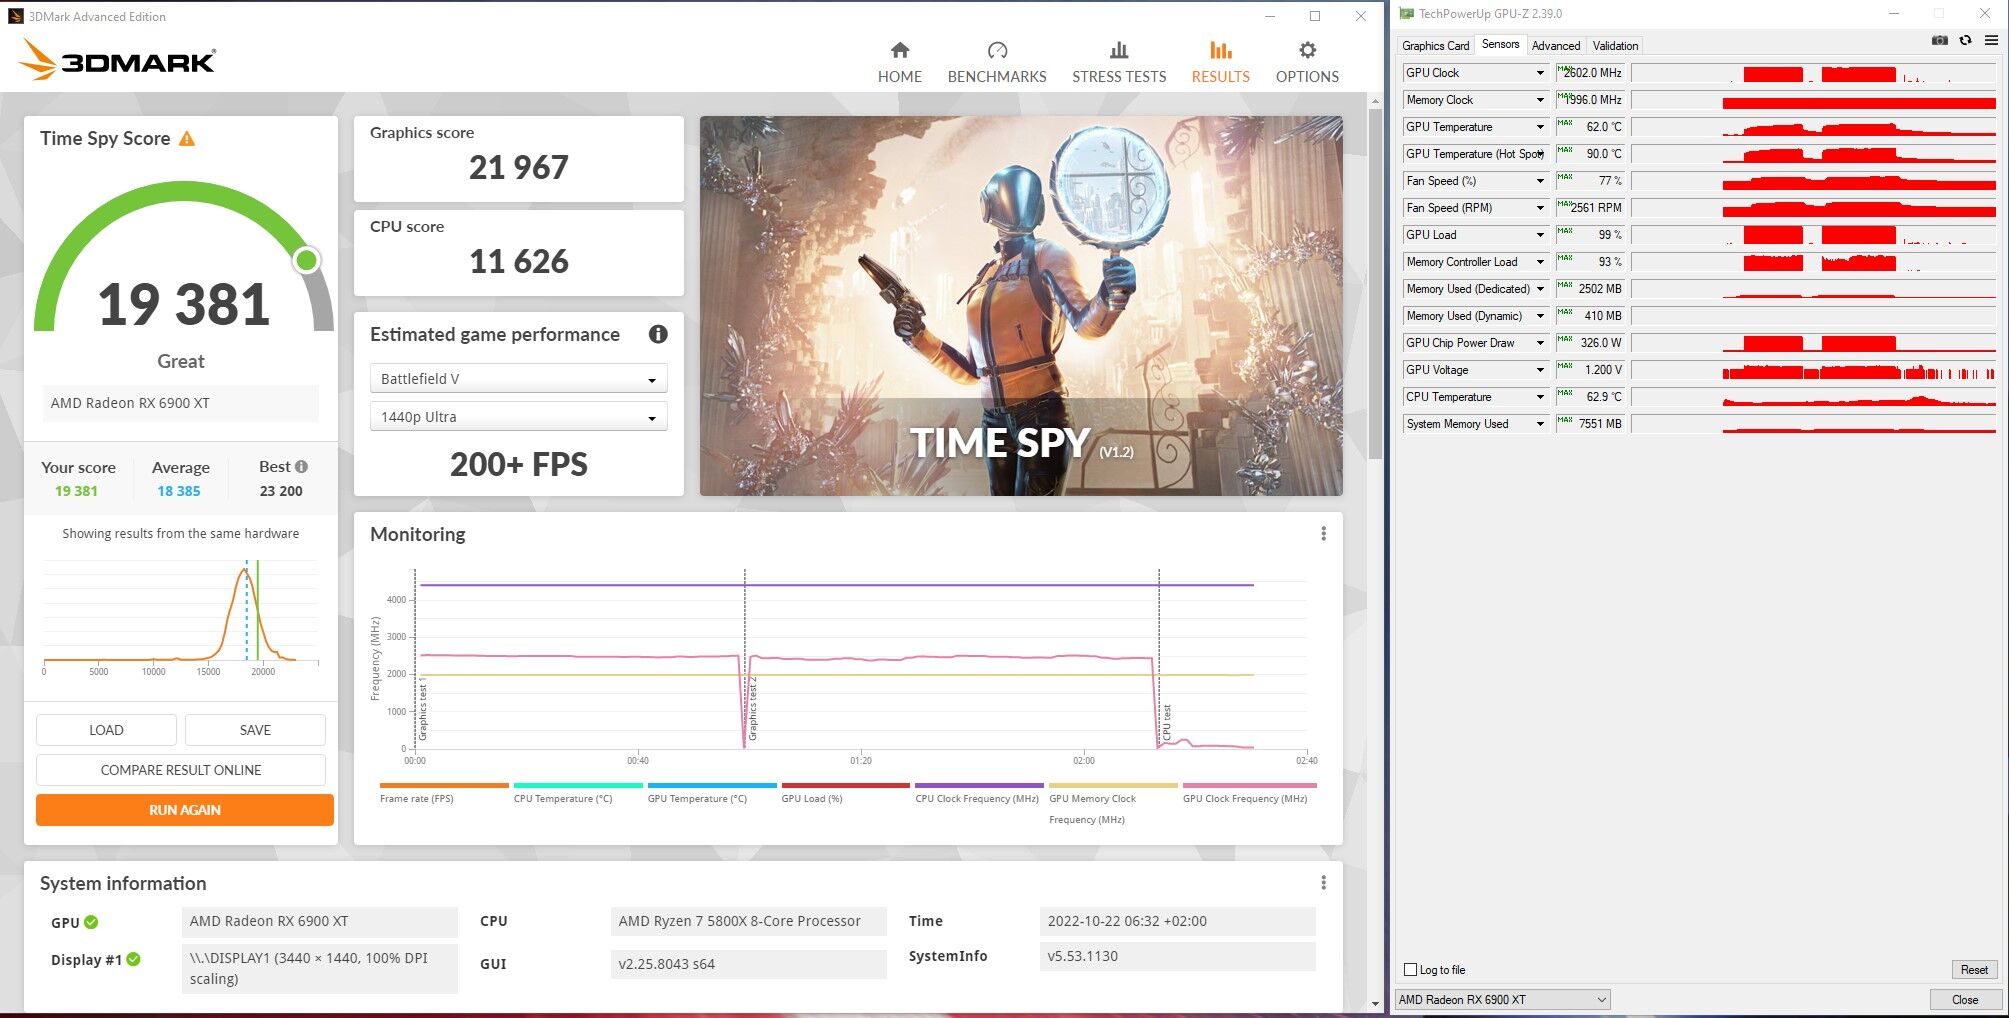This screenshot has height=1018, width=2009.
Task: Toggle the GPU Memory Clock Frequency legend
Action: click(1112, 804)
